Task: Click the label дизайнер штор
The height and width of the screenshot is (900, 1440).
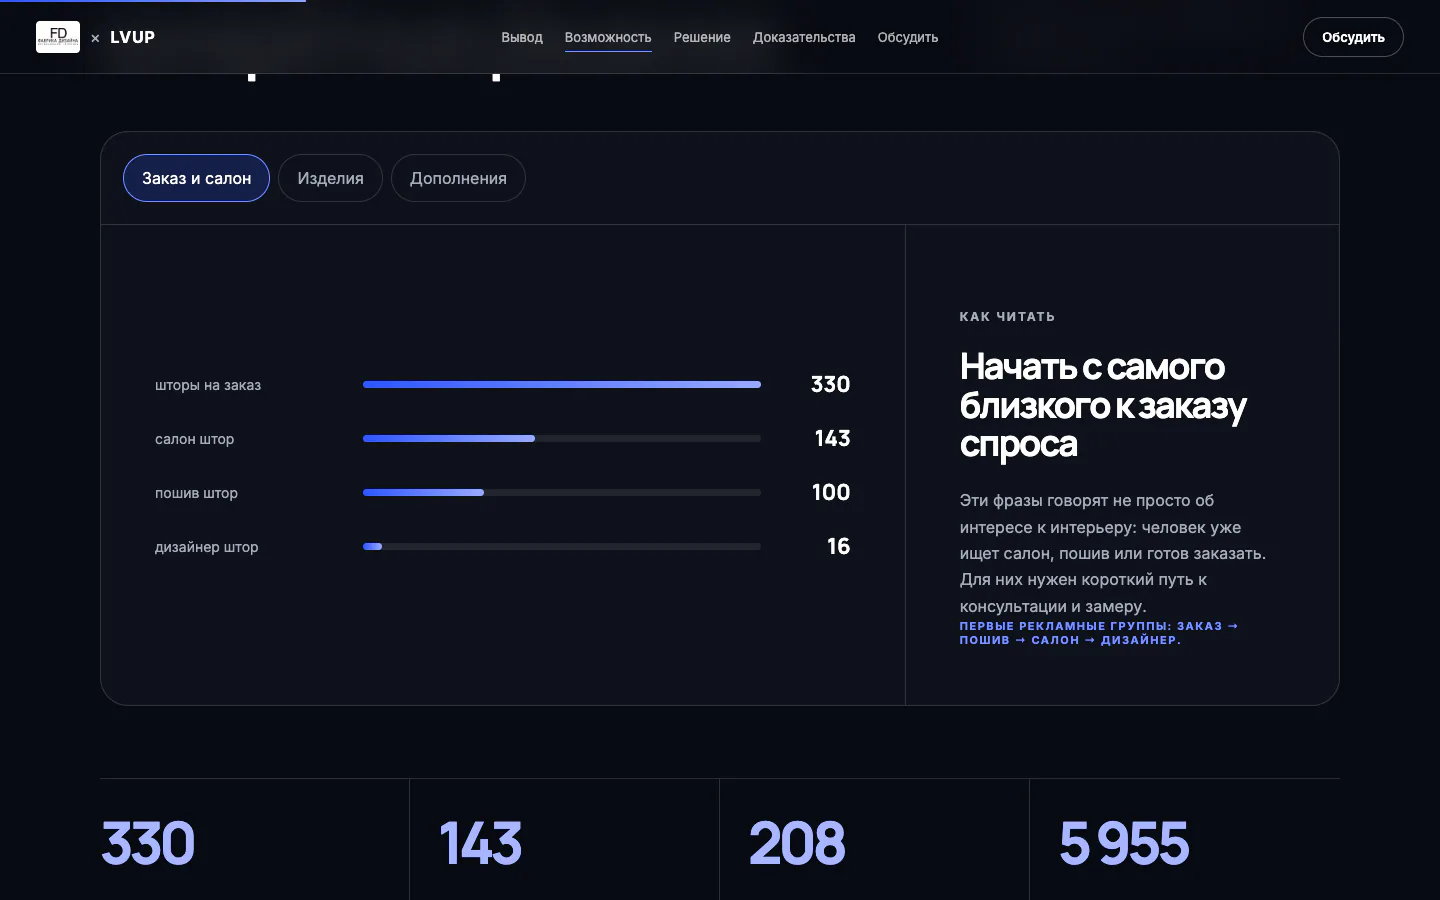Action: point(206,547)
